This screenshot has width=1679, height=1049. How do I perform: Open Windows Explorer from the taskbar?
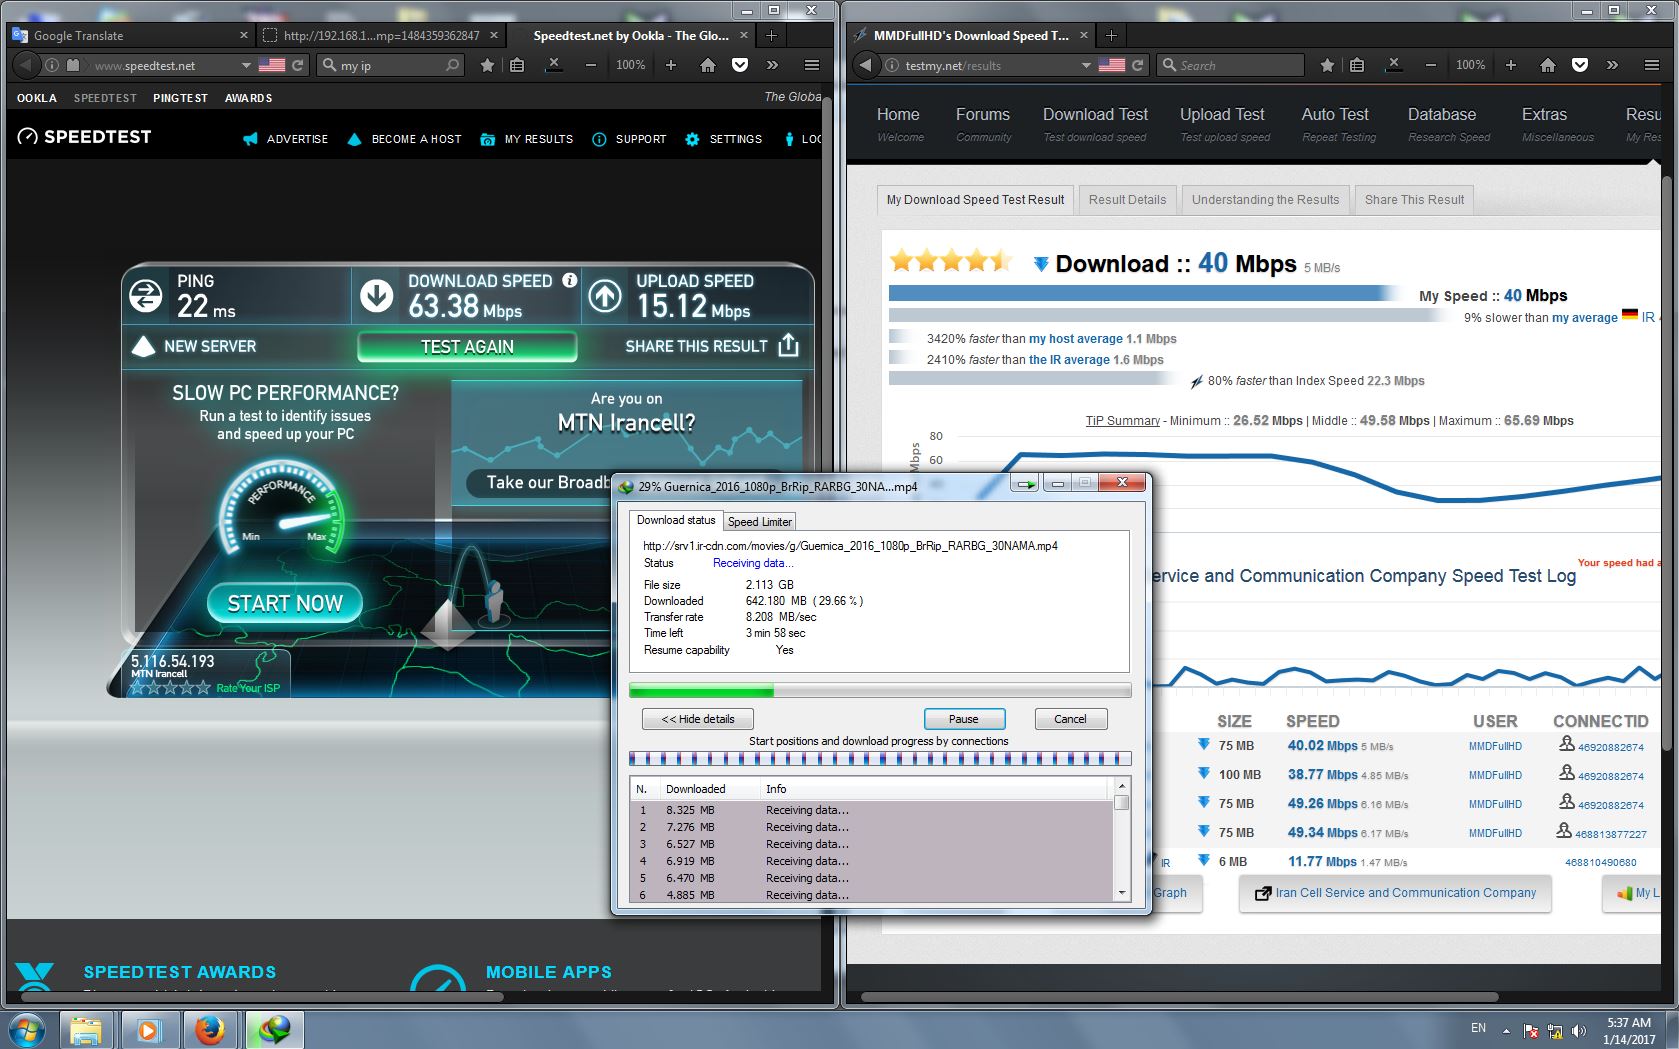[x=87, y=1029]
